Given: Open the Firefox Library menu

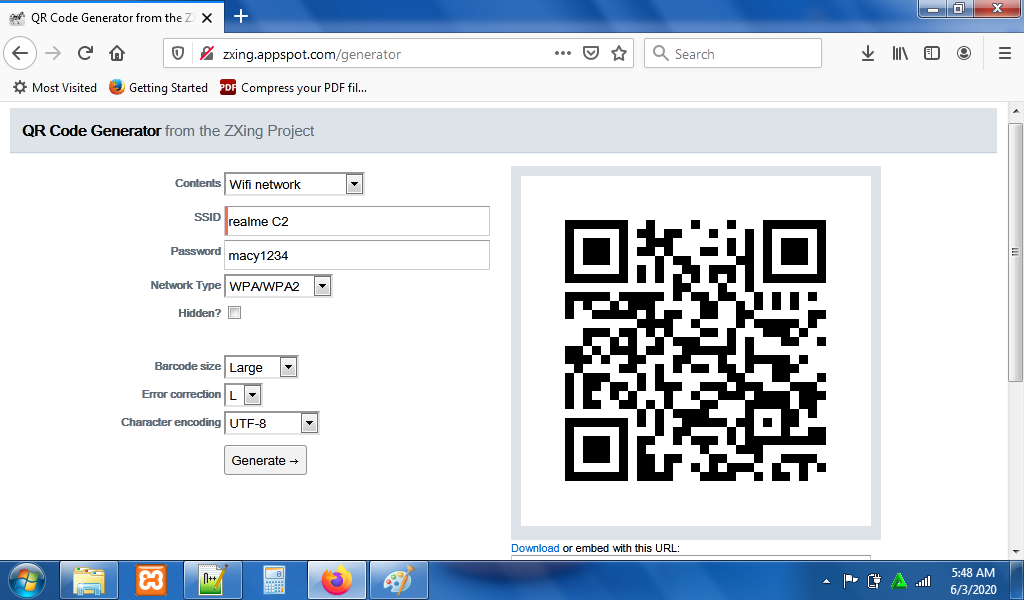Looking at the screenshot, I should click(x=899, y=53).
